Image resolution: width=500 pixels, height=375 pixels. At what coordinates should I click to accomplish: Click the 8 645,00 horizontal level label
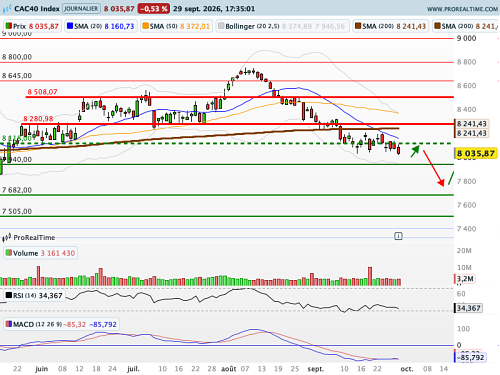17,76
